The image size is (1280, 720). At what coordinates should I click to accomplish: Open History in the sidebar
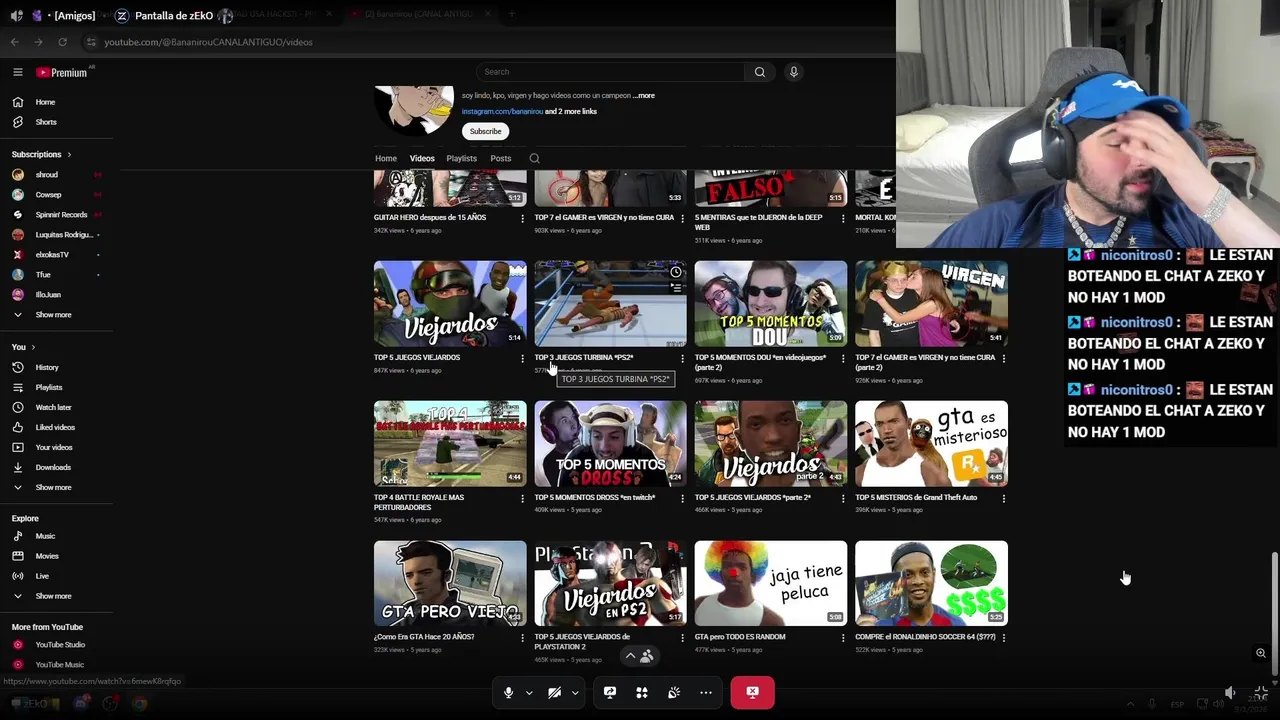tap(47, 367)
